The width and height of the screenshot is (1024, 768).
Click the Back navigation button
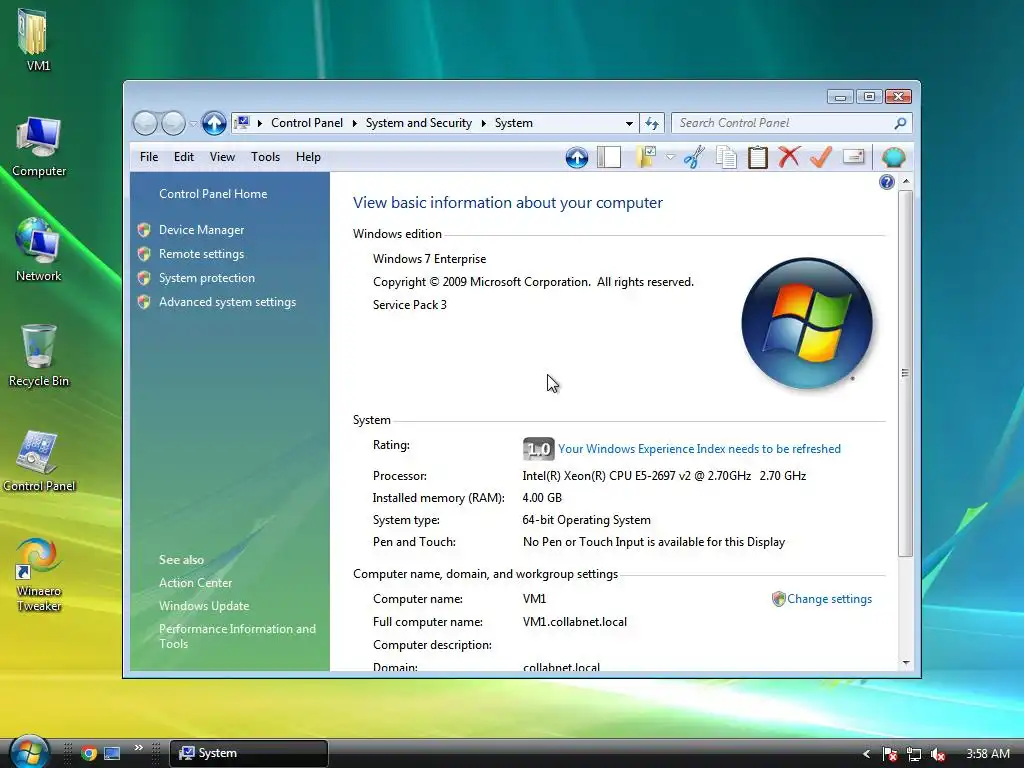pyautogui.click(x=145, y=123)
